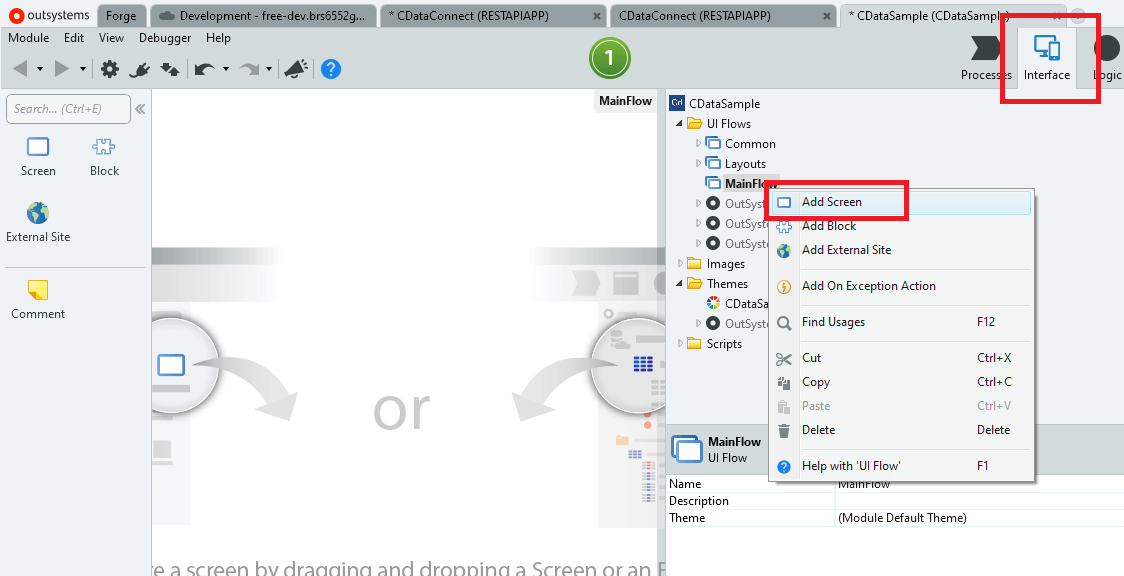The width and height of the screenshot is (1124, 576).
Task: Open the module settings gear icon
Action: click(x=110, y=69)
